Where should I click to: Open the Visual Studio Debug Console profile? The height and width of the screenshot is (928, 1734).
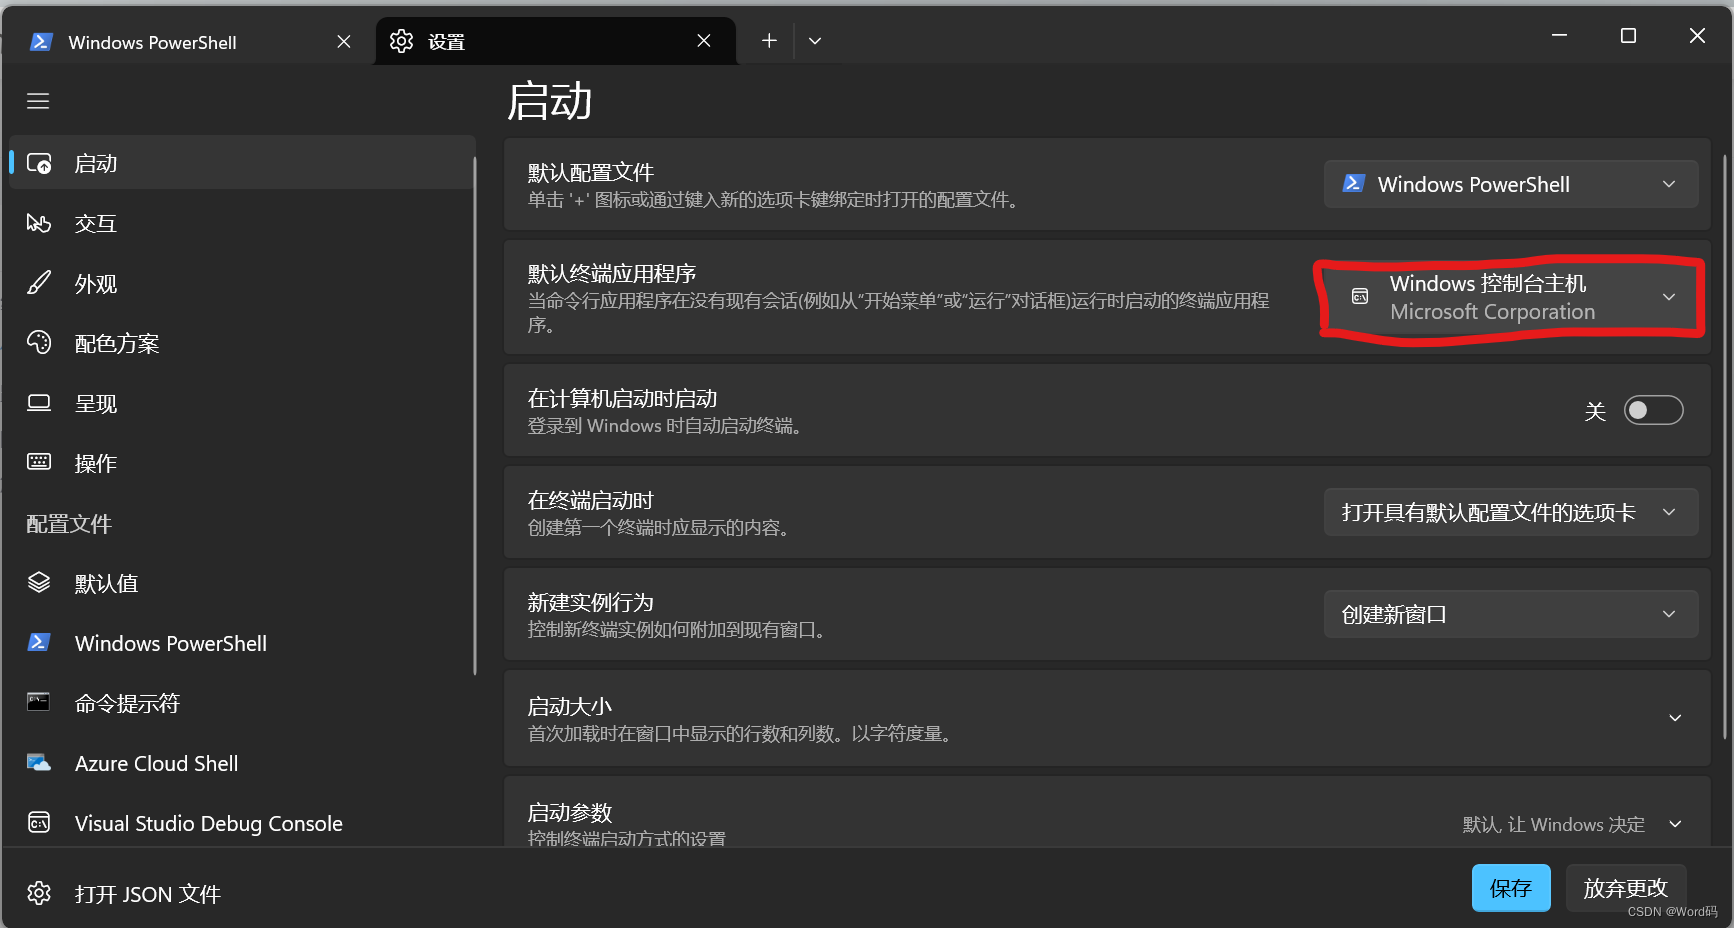click(x=242, y=823)
